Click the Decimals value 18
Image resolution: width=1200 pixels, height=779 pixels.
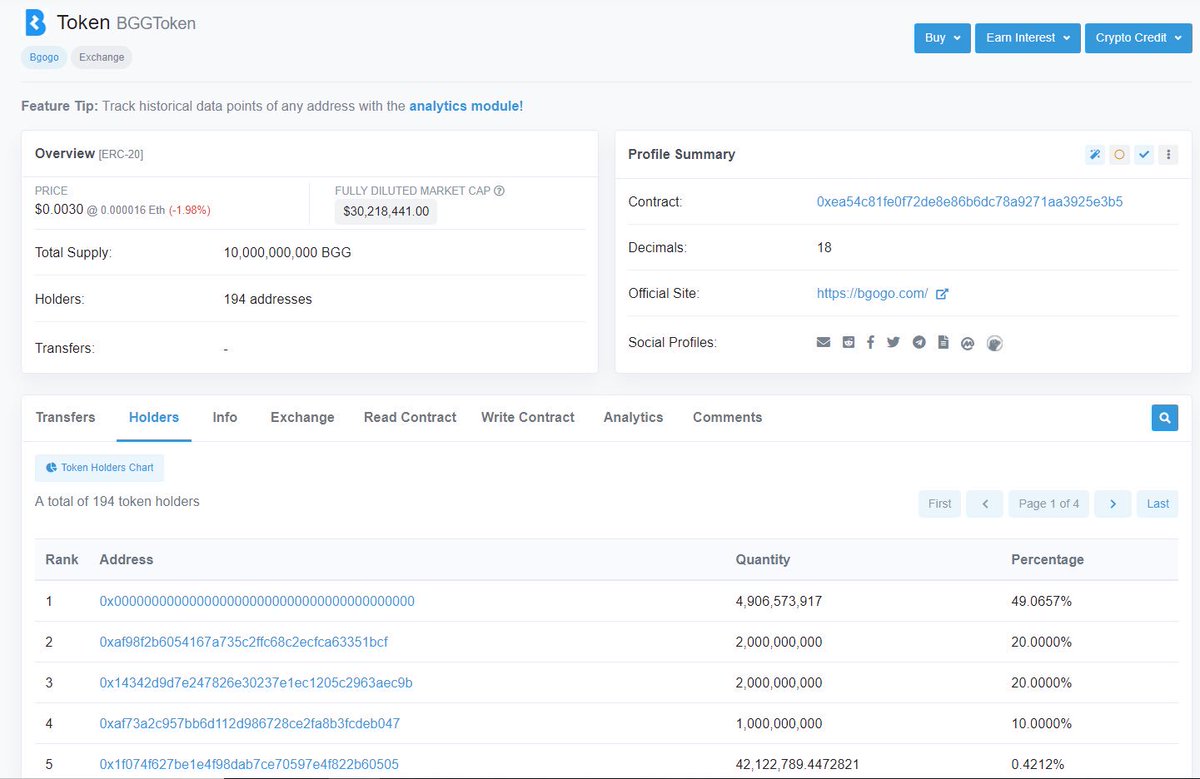(x=824, y=247)
